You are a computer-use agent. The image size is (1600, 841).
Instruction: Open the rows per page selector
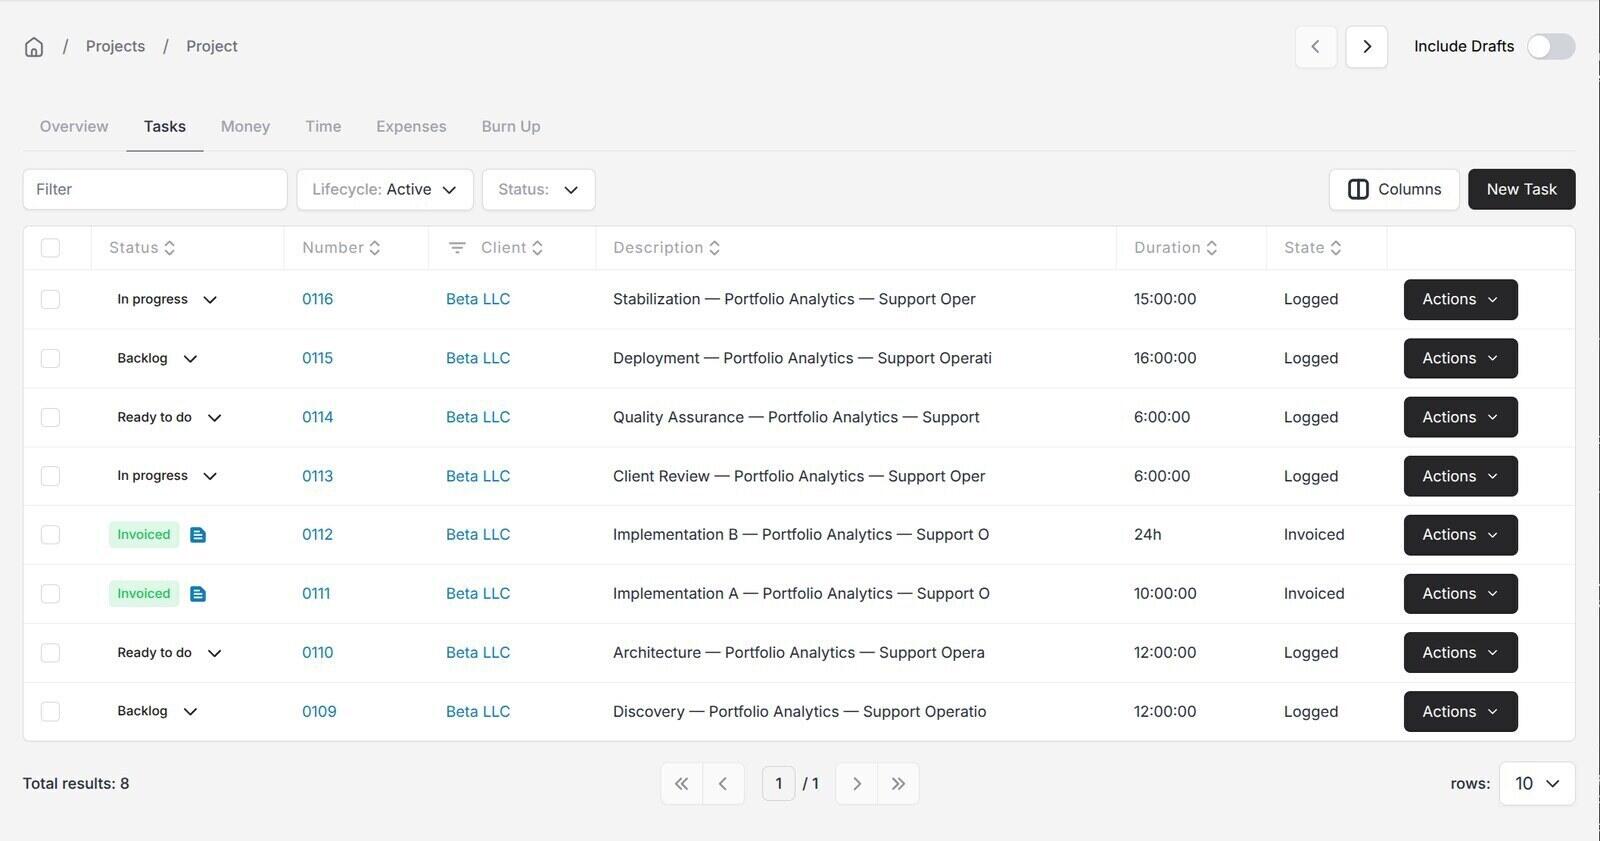1537,784
